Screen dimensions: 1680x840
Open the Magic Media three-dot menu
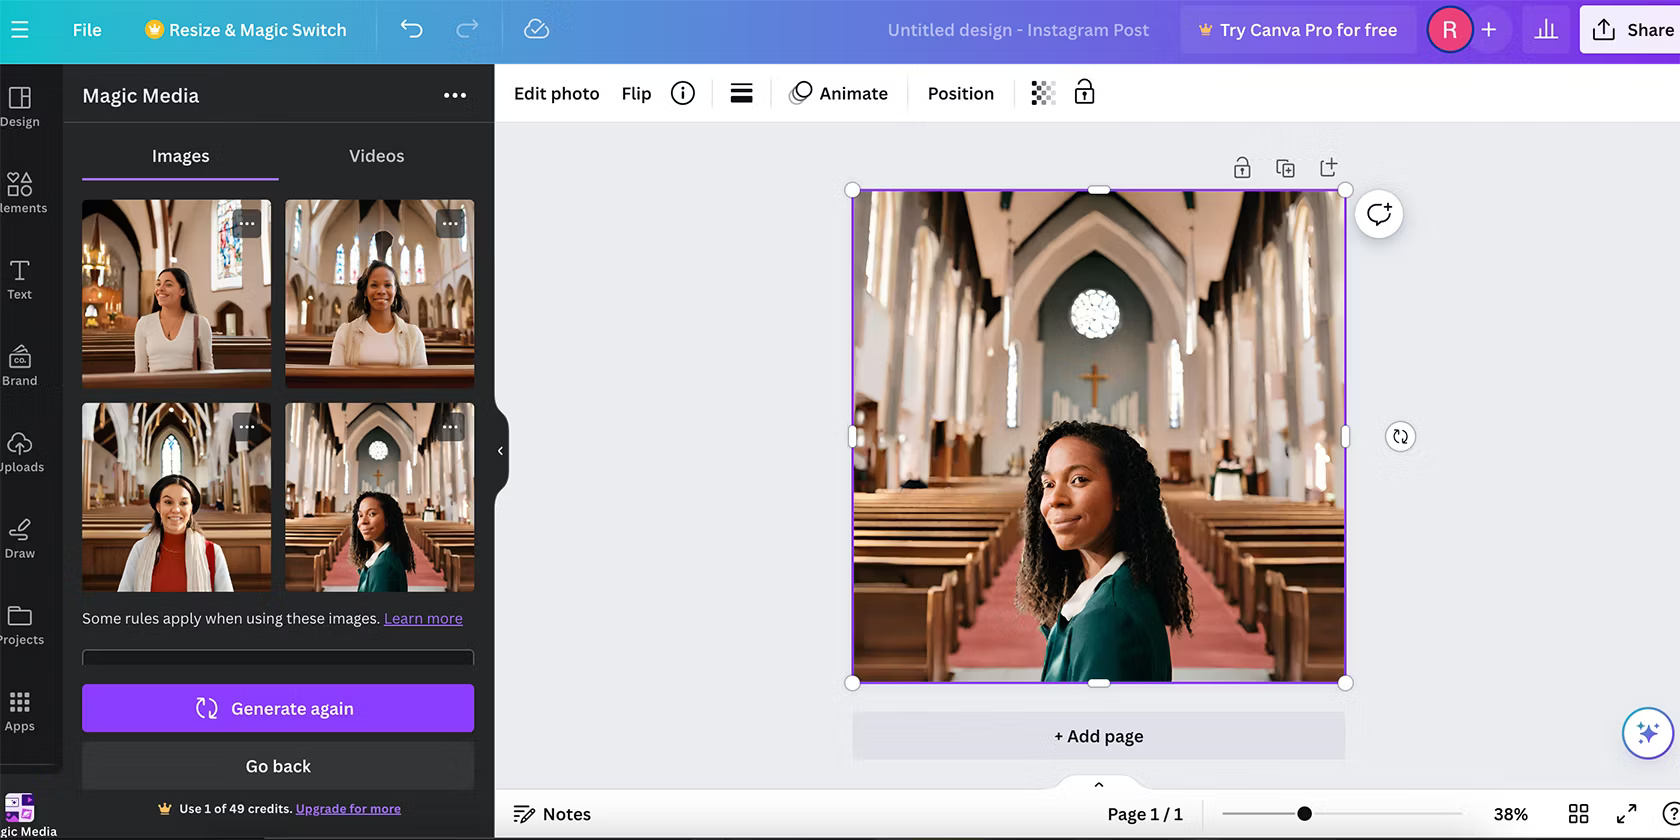[x=454, y=95]
